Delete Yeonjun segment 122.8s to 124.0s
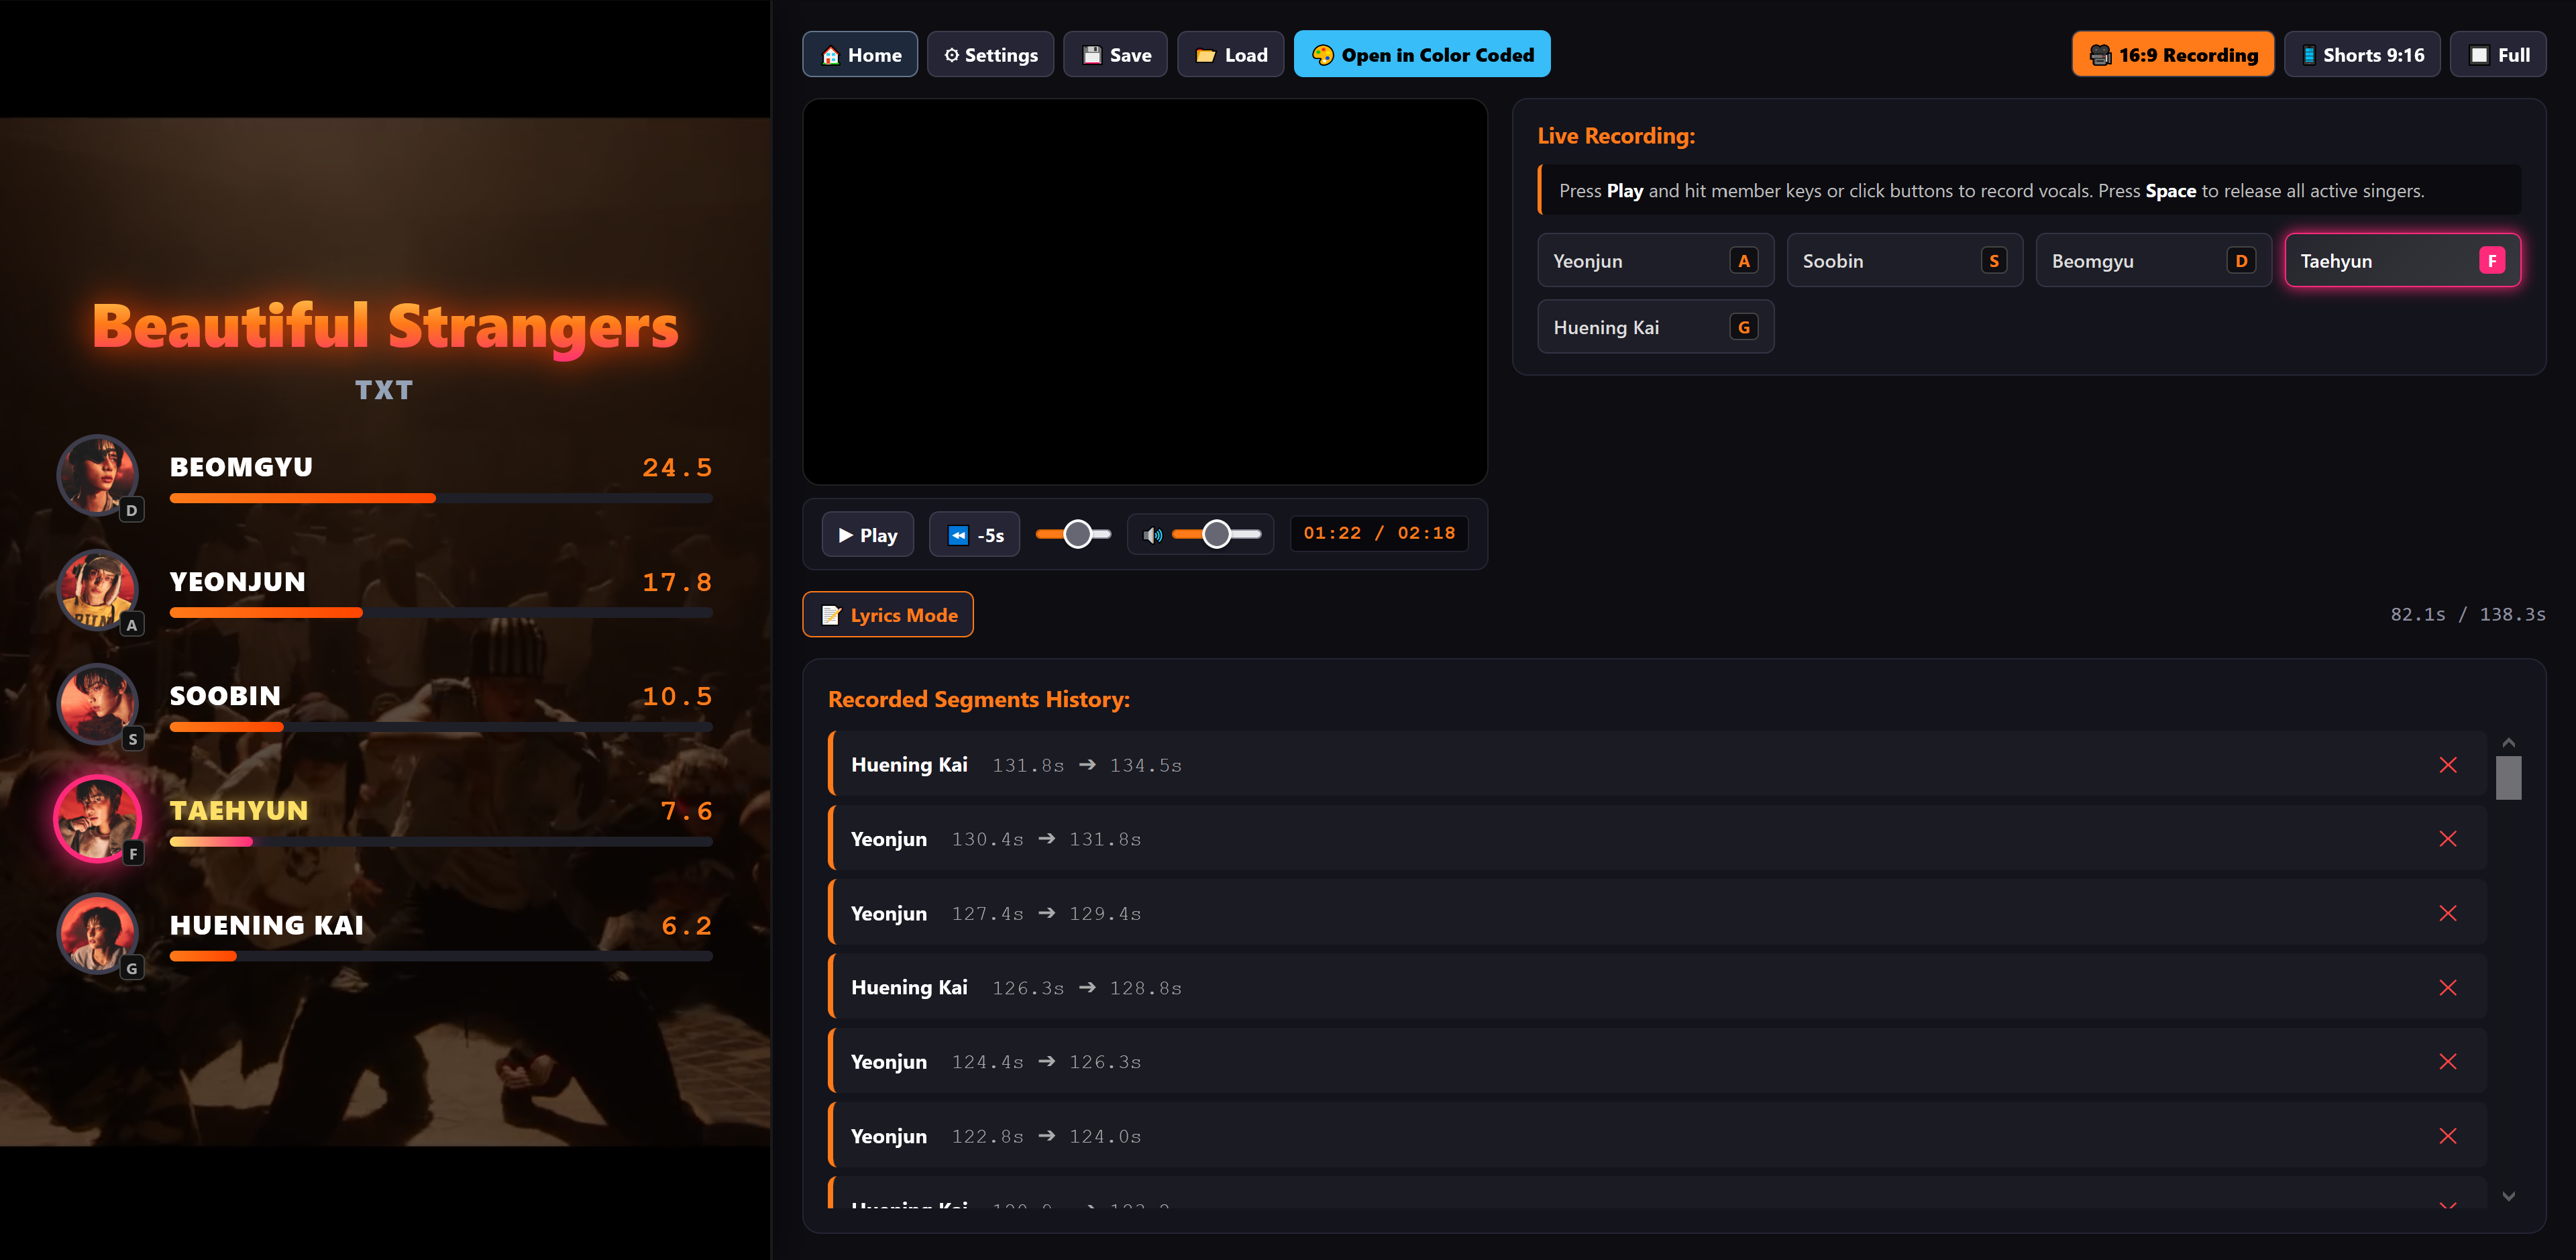 pos(2448,1136)
